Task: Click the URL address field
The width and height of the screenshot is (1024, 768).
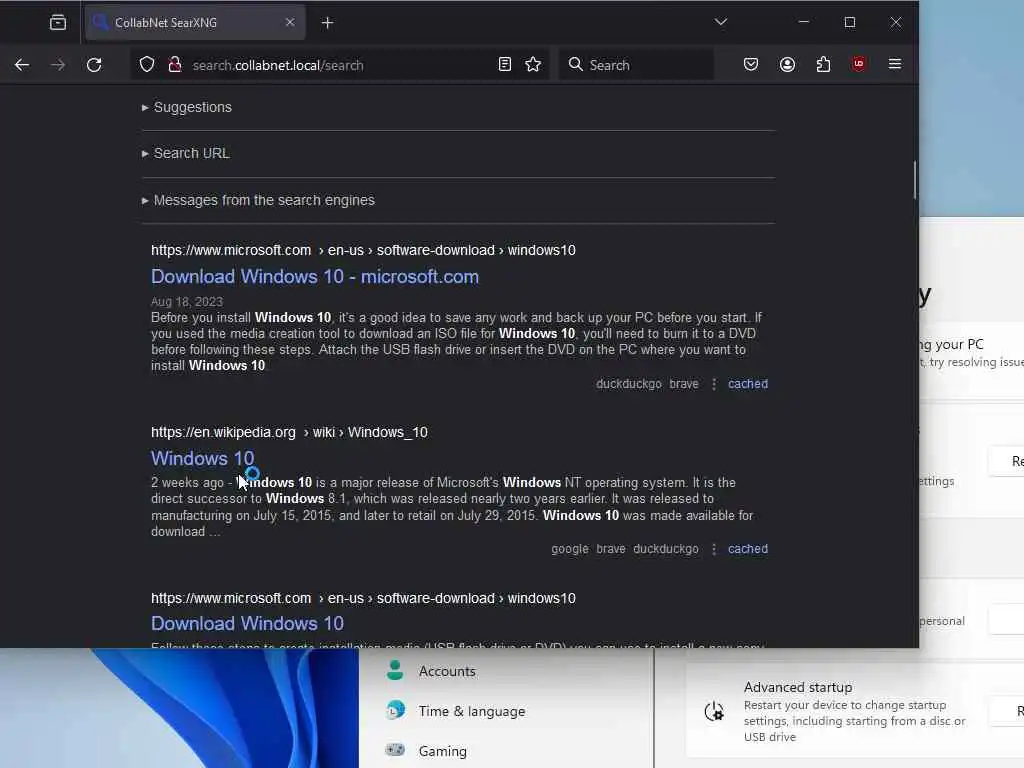Action: tap(340, 65)
